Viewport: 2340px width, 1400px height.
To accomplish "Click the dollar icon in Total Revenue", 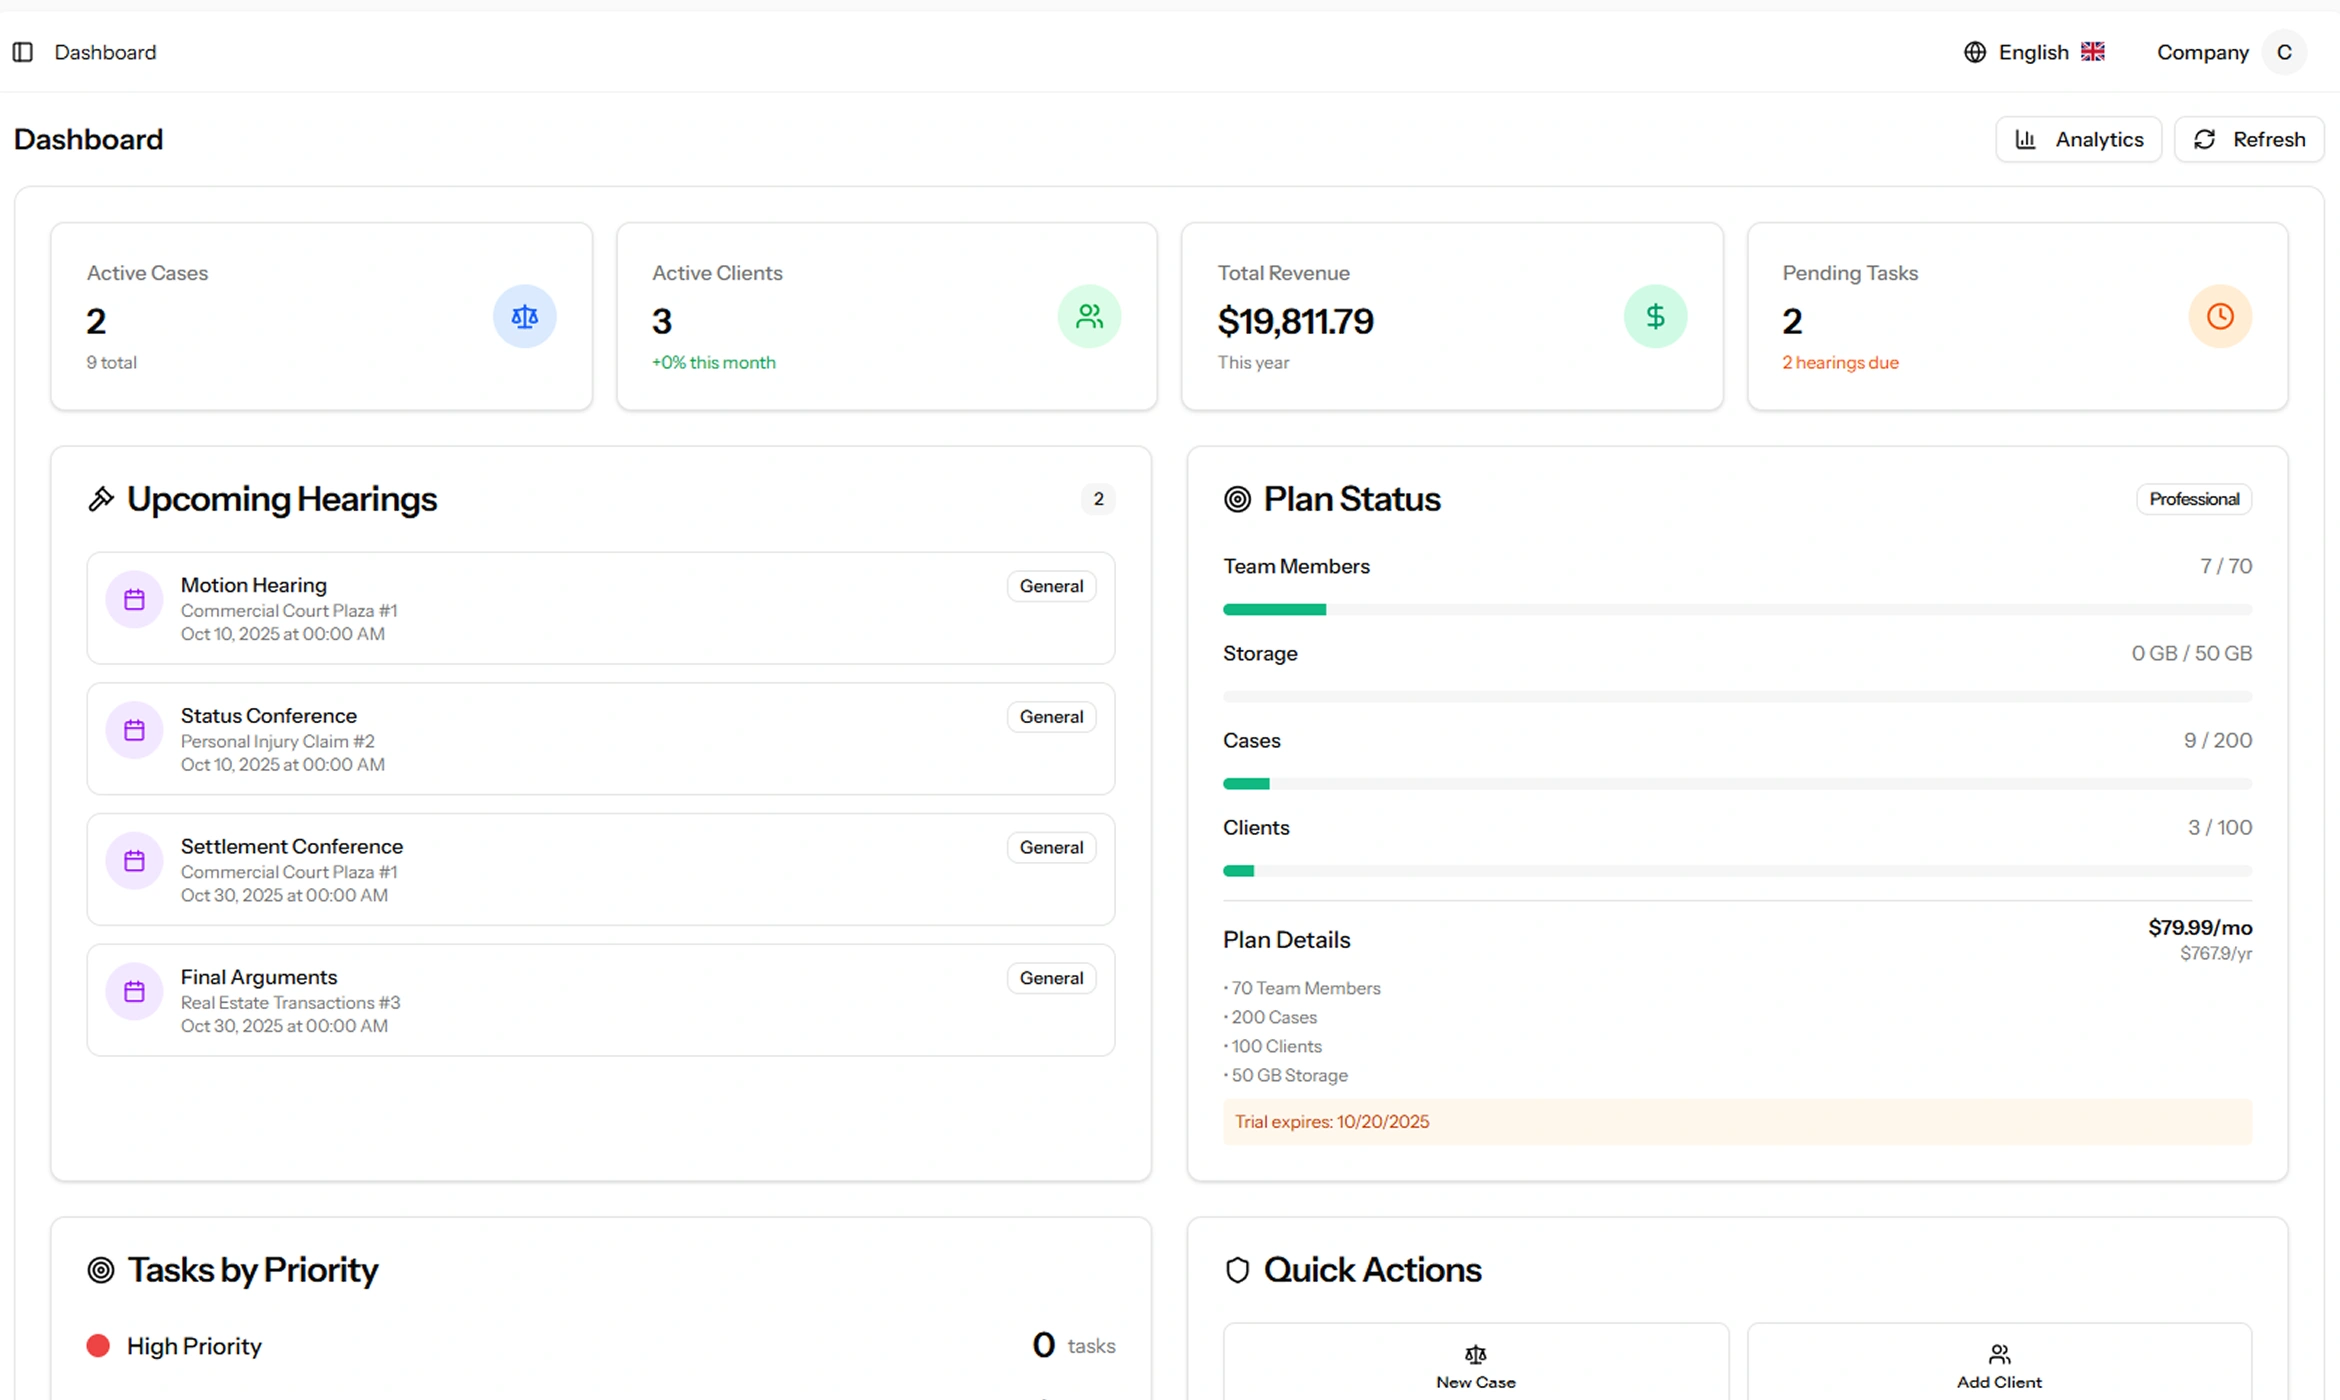I will click(1655, 317).
